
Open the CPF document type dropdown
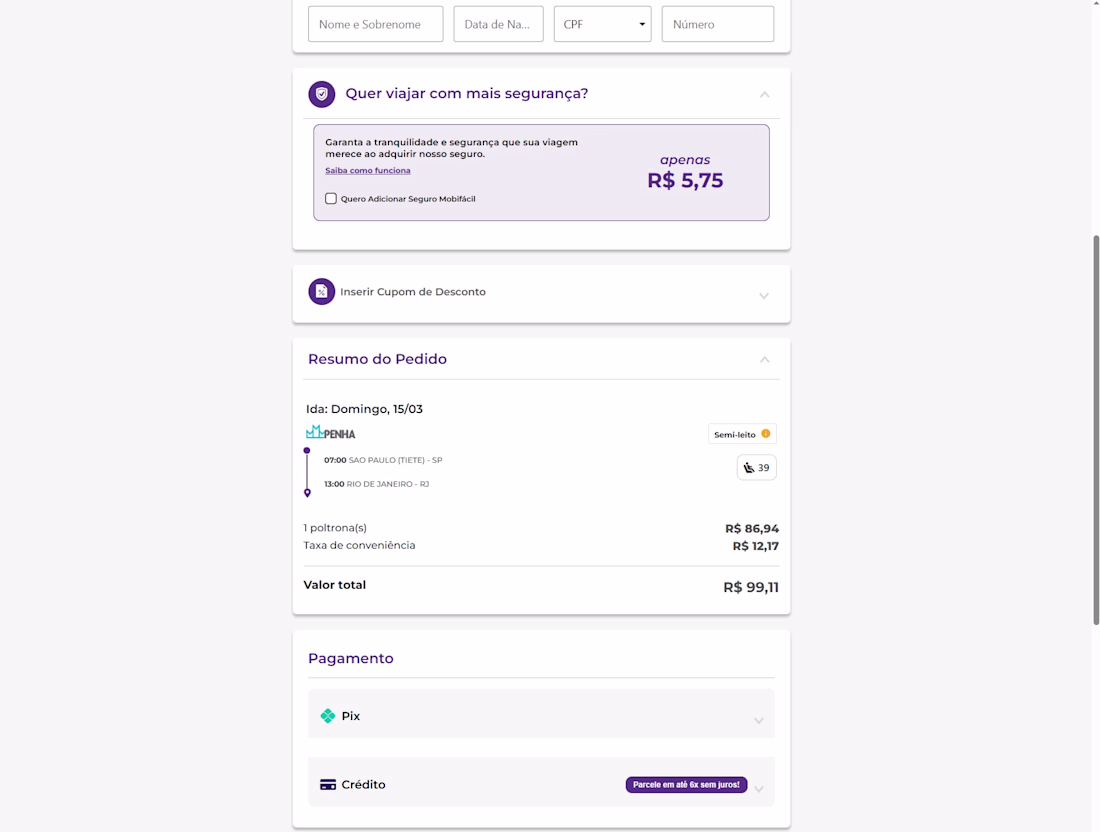[603, 24]
